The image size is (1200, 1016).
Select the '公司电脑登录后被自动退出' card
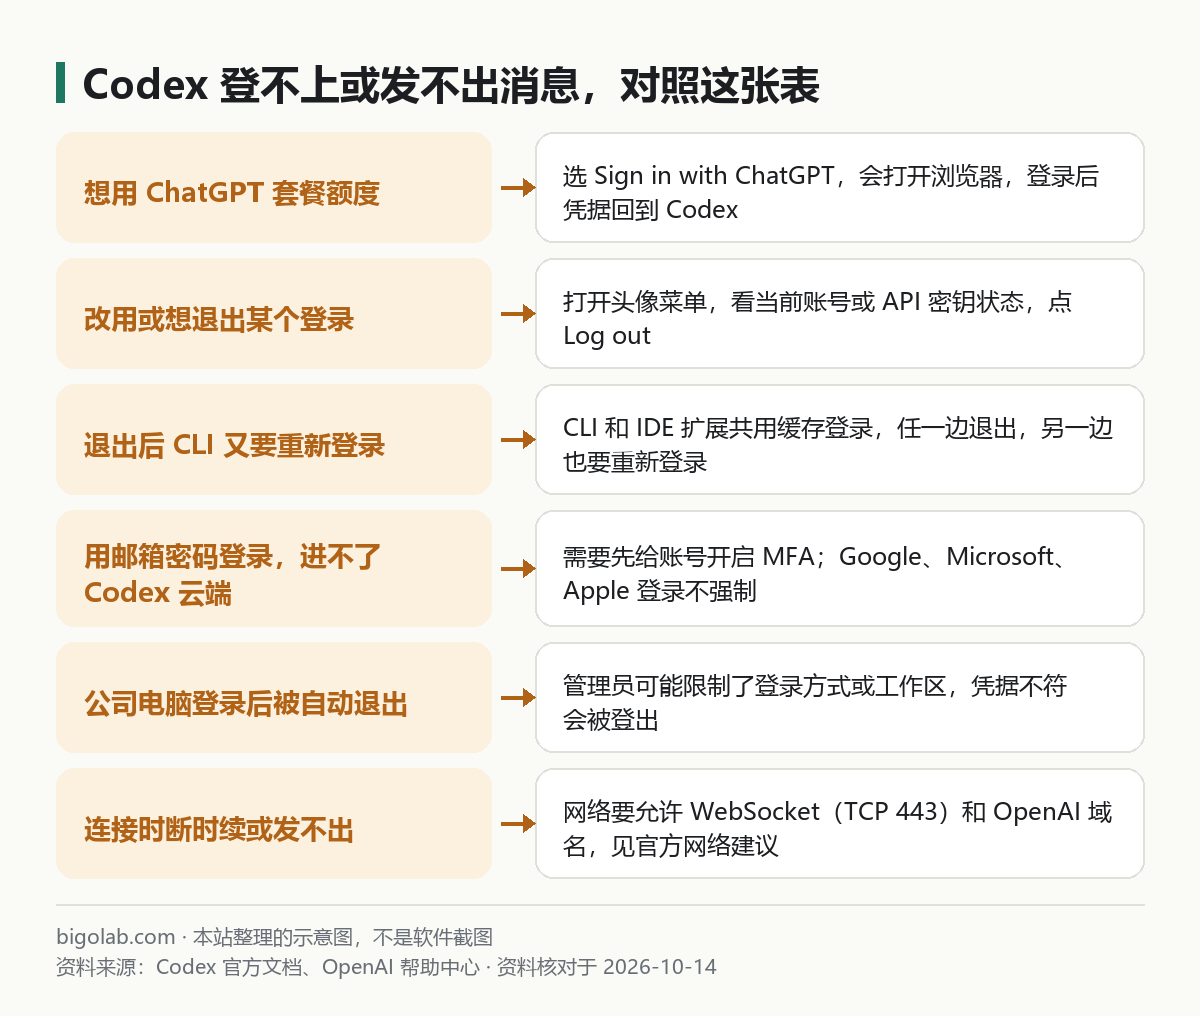pyautogui.click(x=274, y=697)
